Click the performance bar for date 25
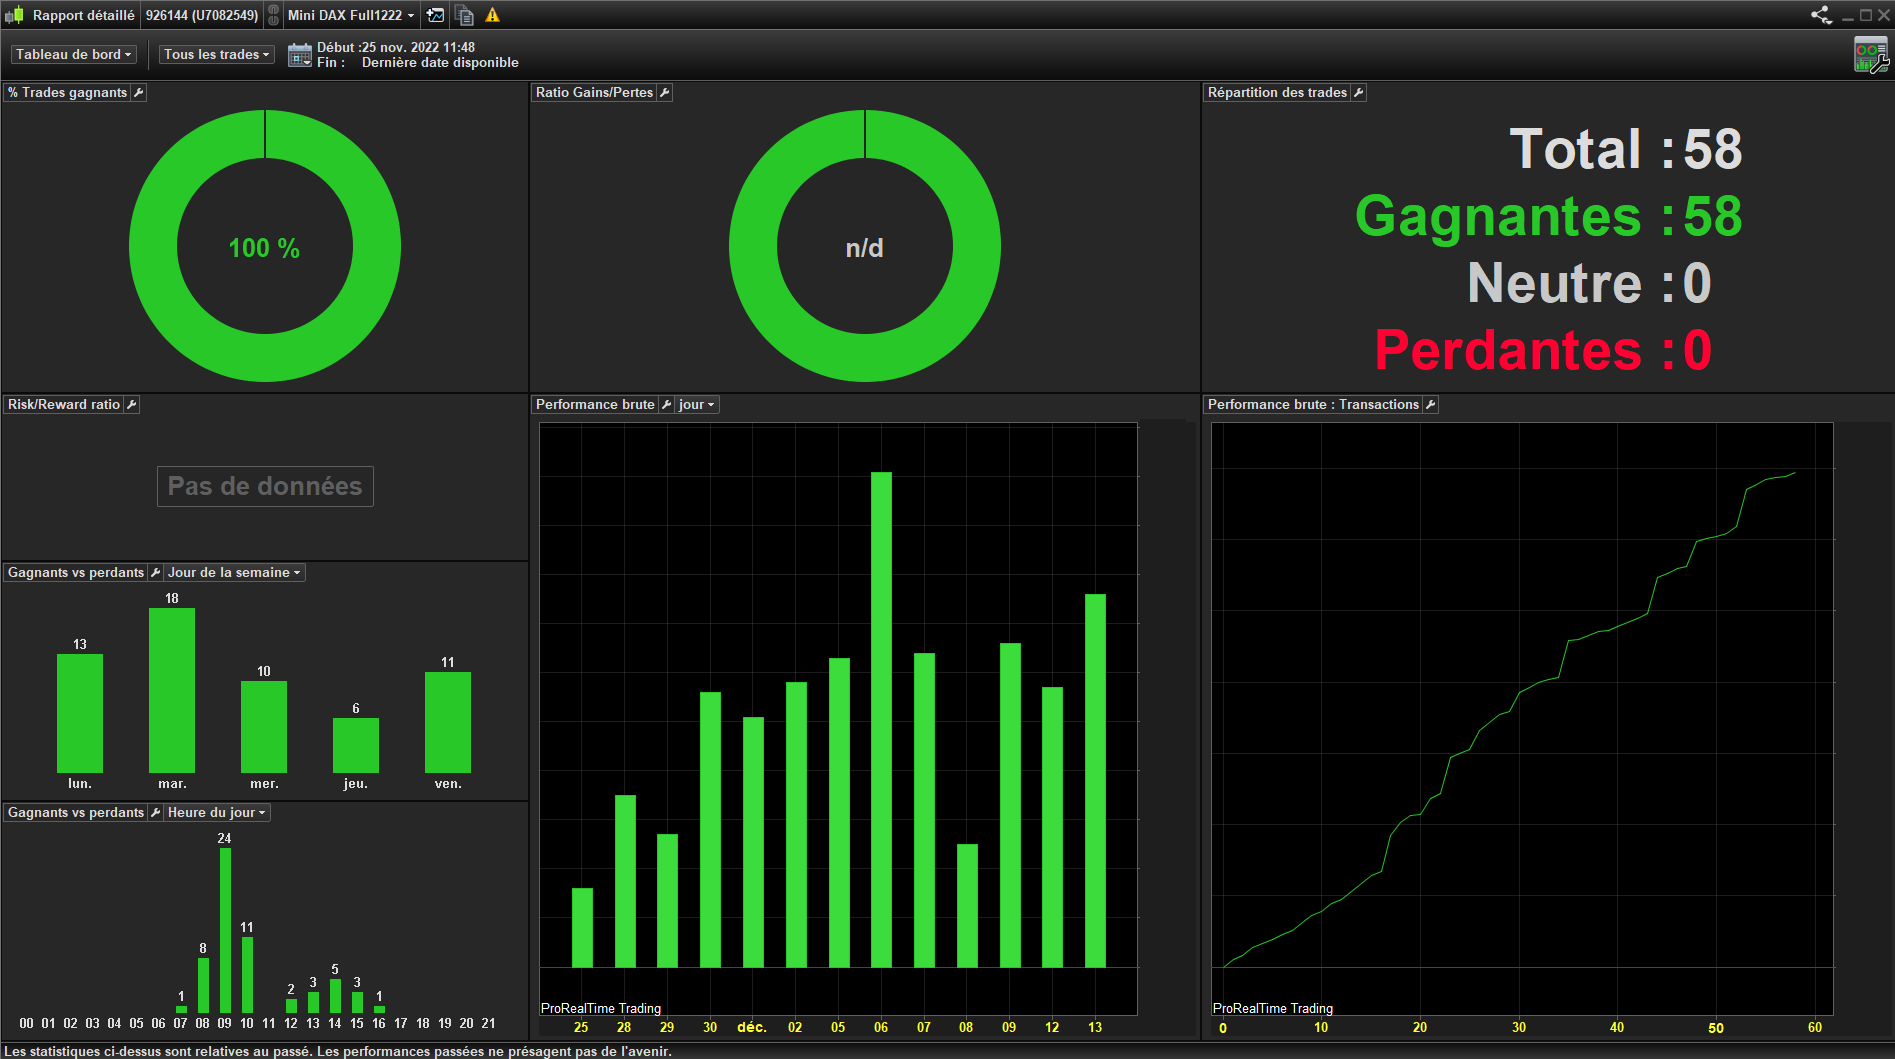 pos(582,928)
